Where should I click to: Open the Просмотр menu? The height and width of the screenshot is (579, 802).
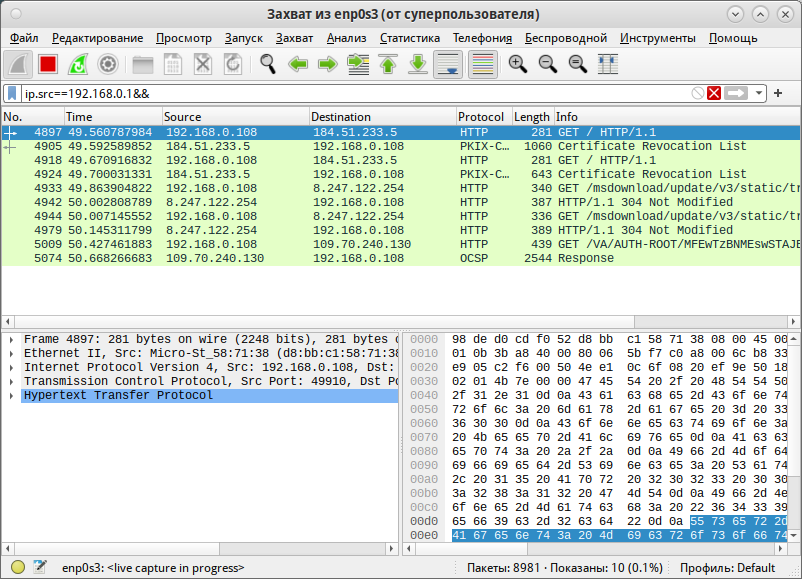184,38
